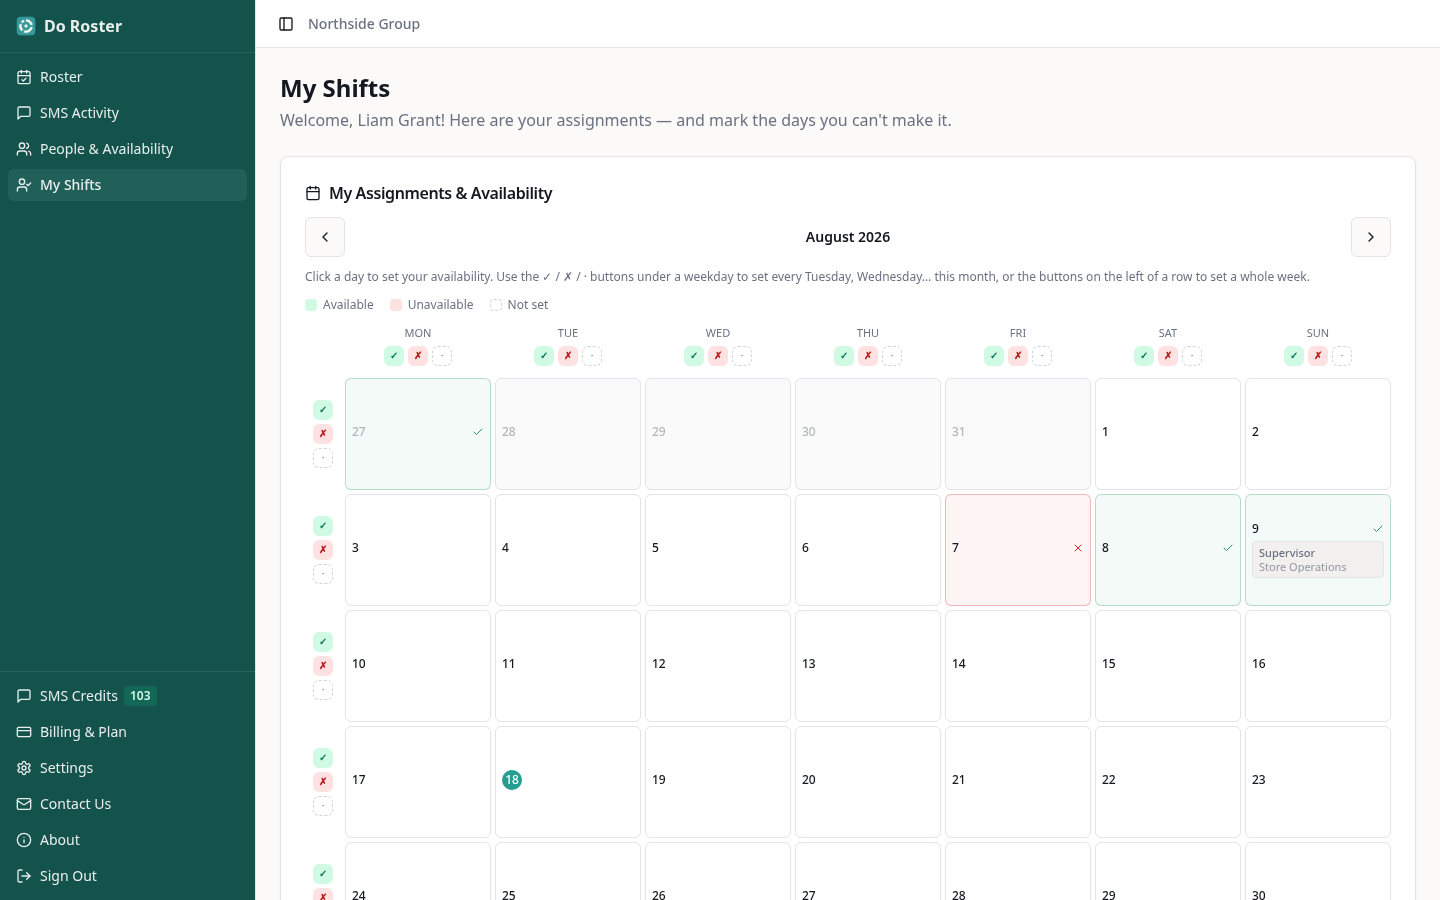Sign Out of the account

tap(127, 876)
